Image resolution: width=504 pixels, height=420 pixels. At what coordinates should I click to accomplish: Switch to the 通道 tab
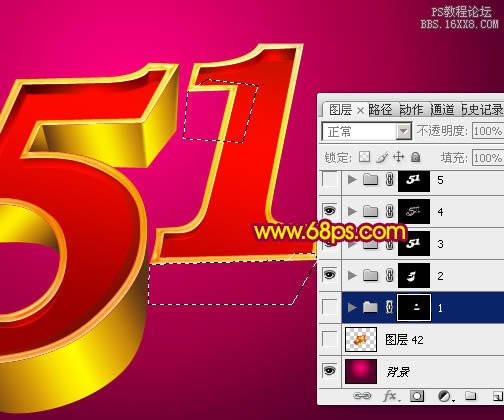coord(442,109)
